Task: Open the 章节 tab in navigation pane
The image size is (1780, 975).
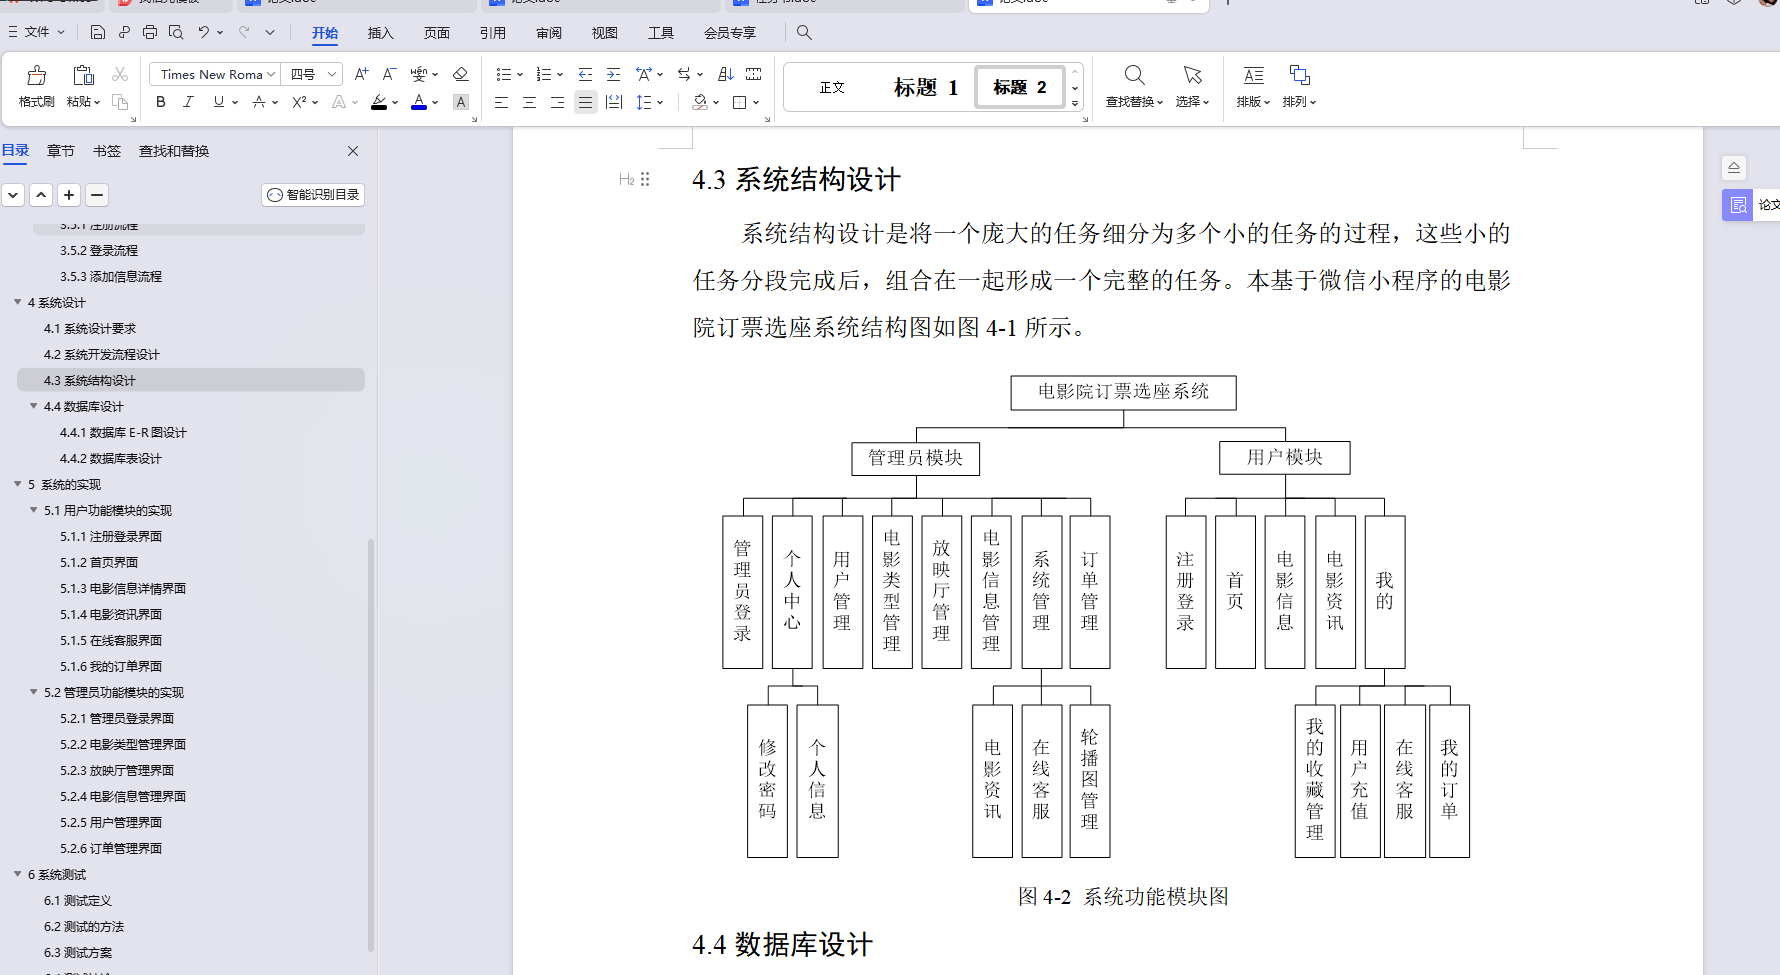Action: 61,151
